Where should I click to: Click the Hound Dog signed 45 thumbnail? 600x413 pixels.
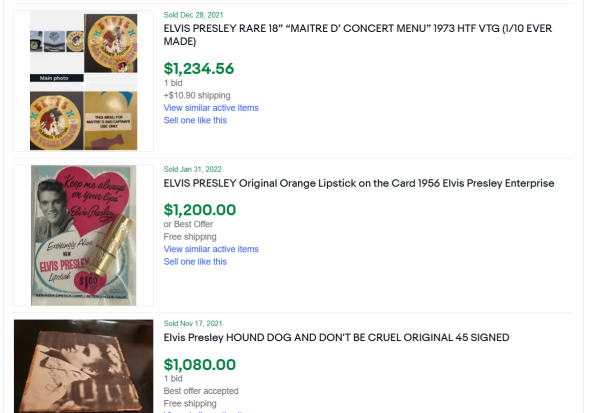click(84, 366)
